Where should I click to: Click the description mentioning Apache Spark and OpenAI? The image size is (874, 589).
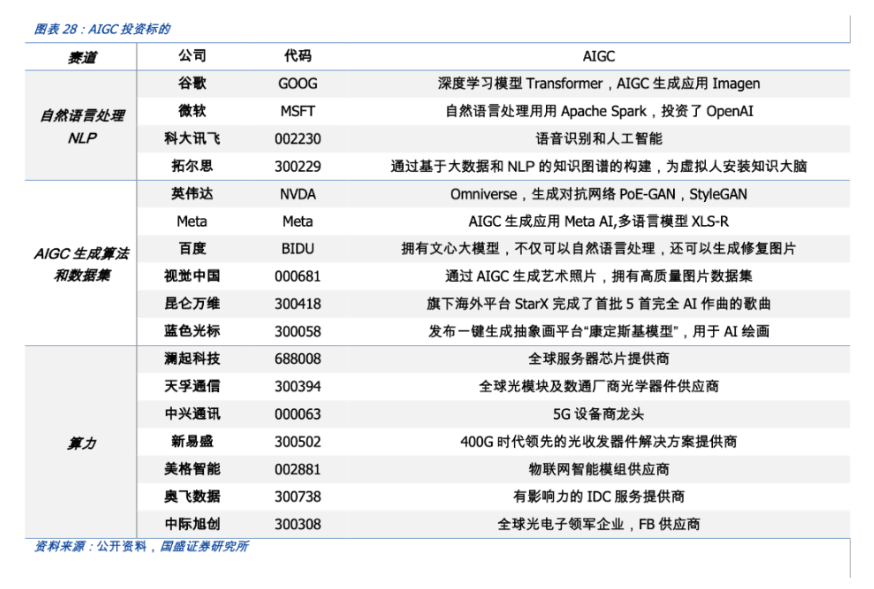tap(599, 111)
